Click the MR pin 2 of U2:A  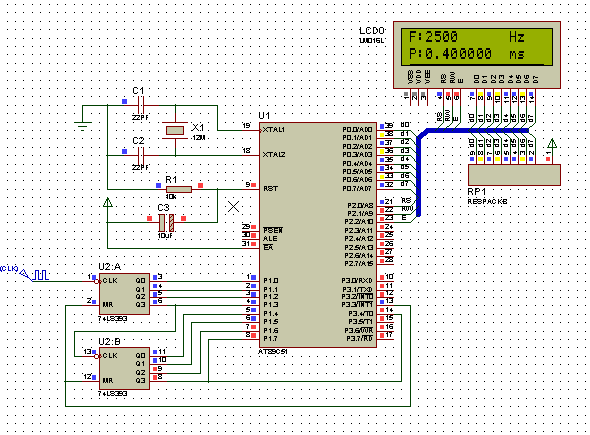click(91, 304)
